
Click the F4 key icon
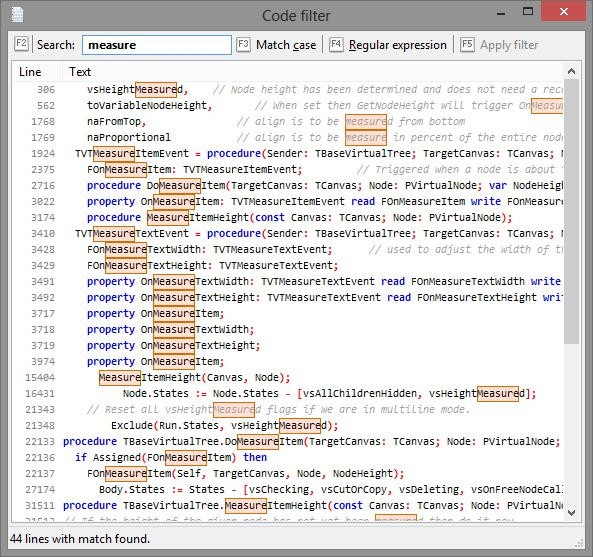coord(336,45)
